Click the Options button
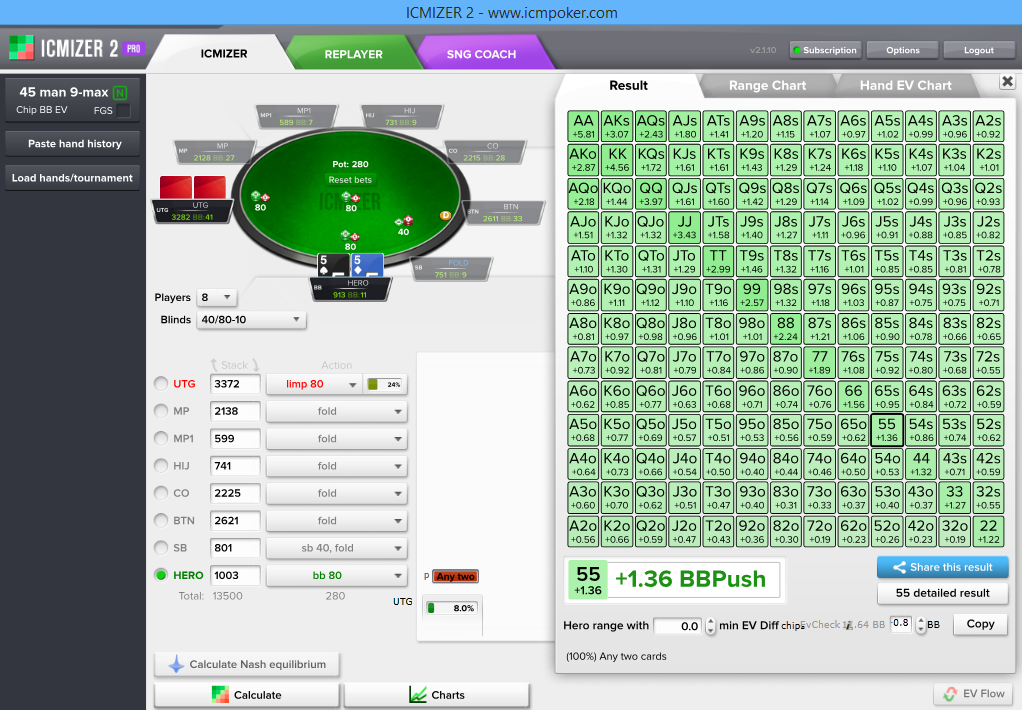 [903, 50]
